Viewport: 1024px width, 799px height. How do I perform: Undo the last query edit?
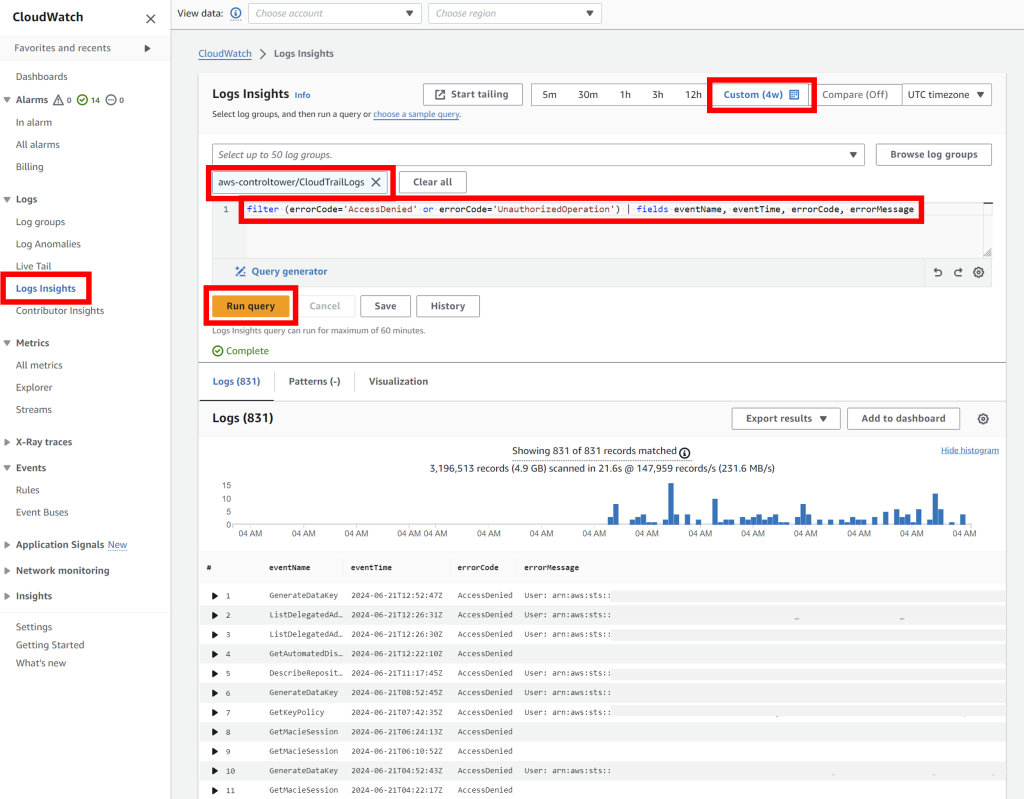[937, 272]
